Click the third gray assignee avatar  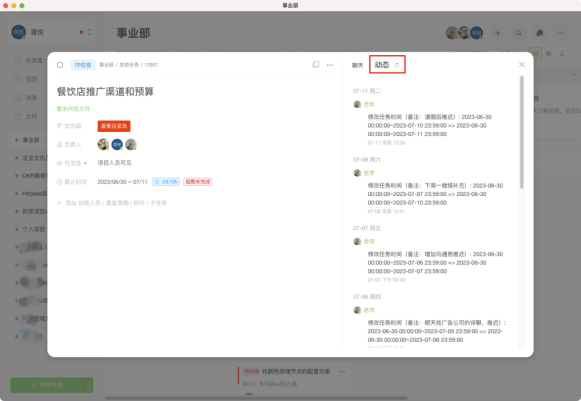coord(131,144)
